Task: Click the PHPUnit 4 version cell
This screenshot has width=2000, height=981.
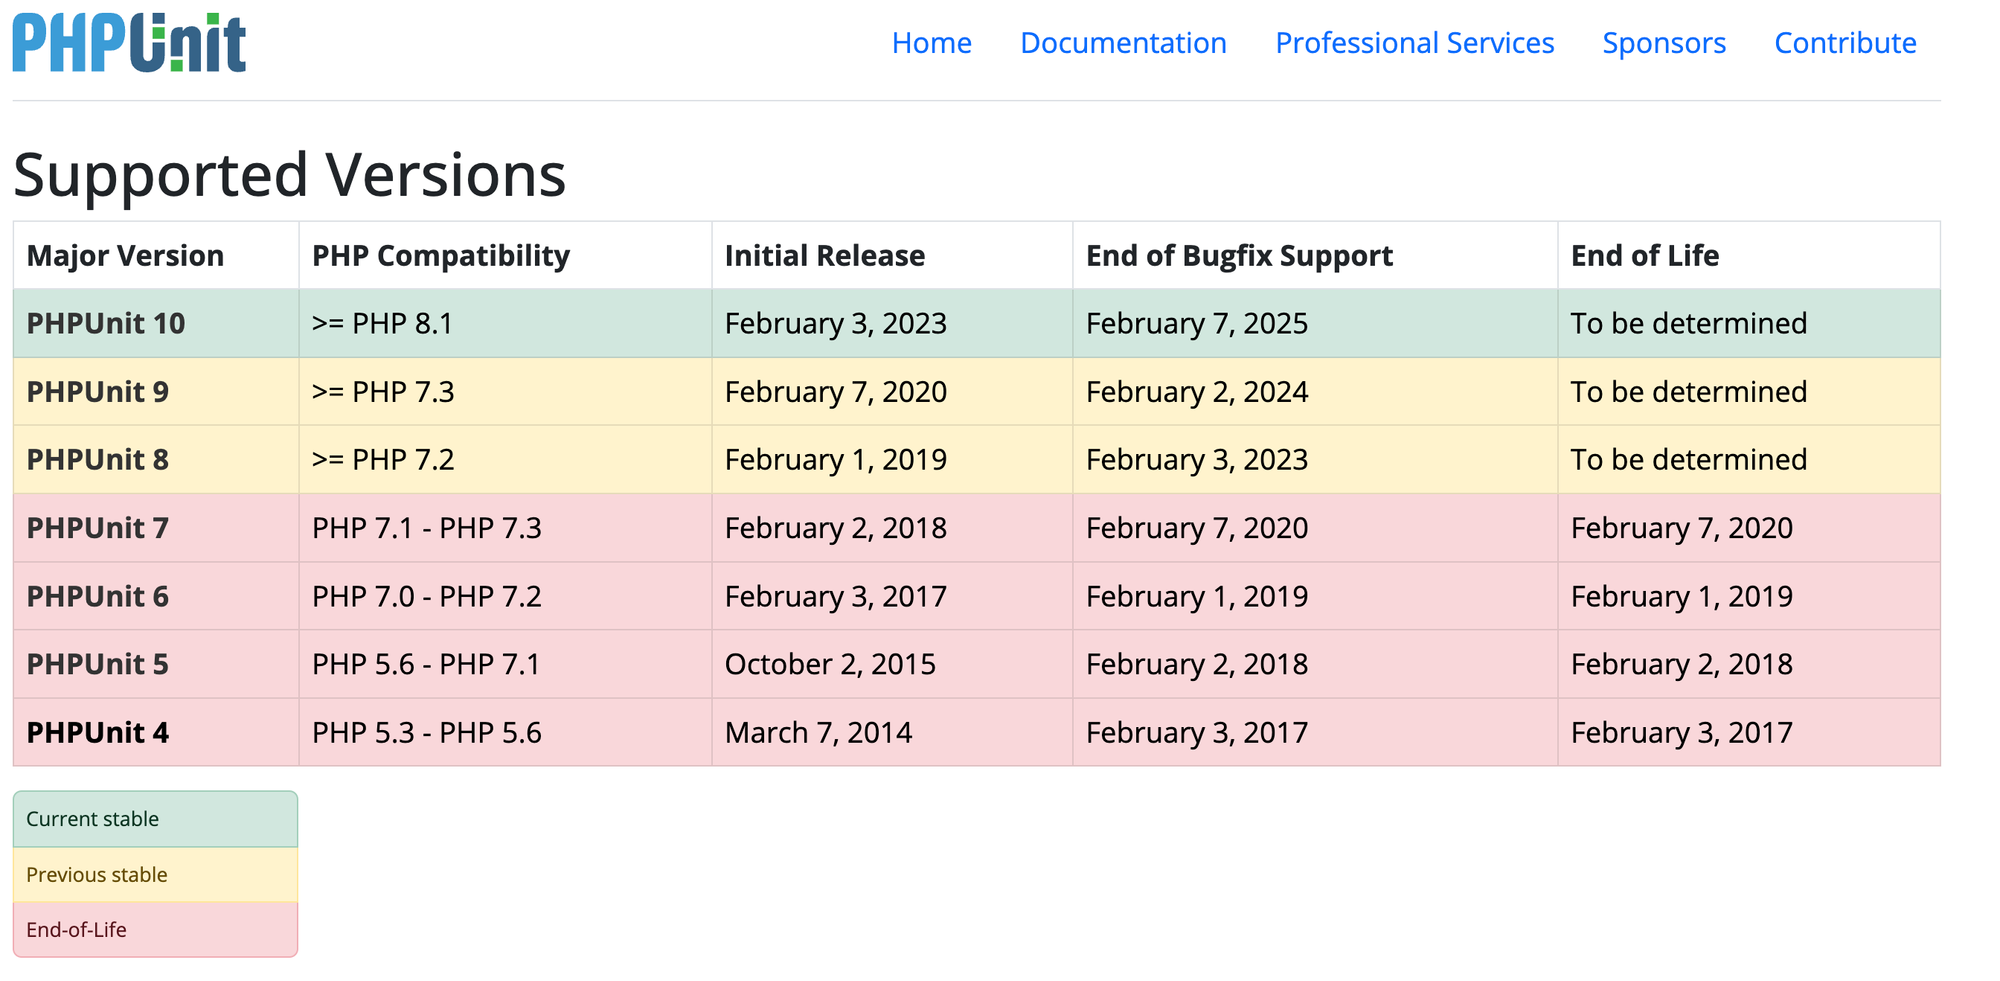Action: click(98, 733)
